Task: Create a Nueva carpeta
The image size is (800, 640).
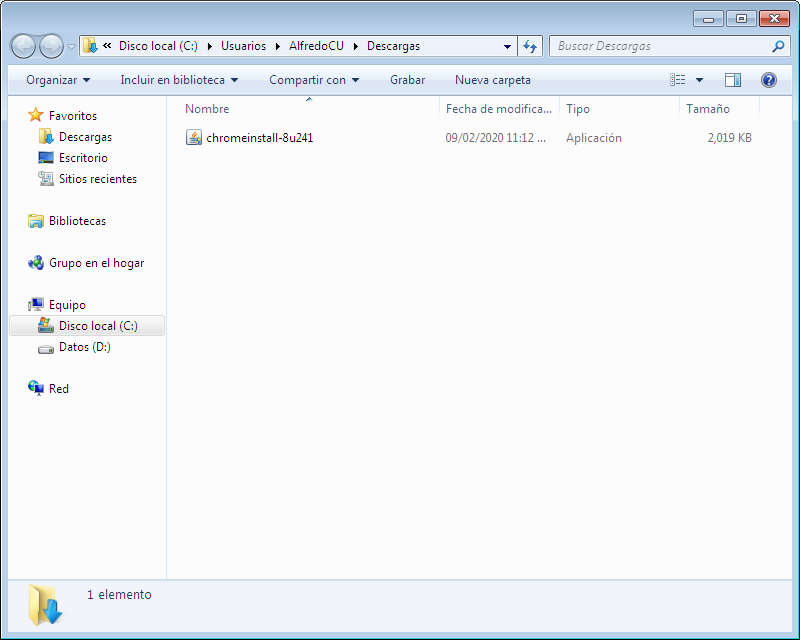Action: (x=493, y=80)
